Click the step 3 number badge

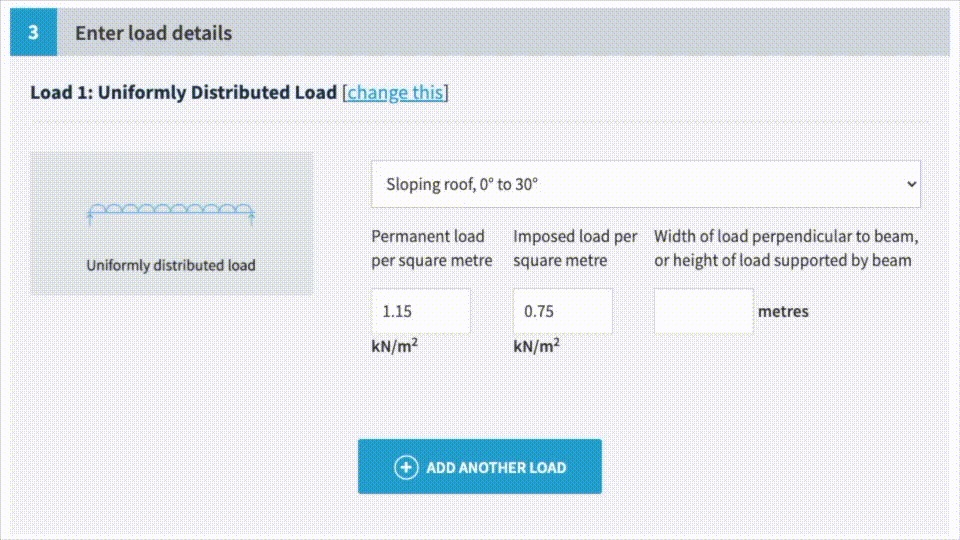click(x=33, y=33)
